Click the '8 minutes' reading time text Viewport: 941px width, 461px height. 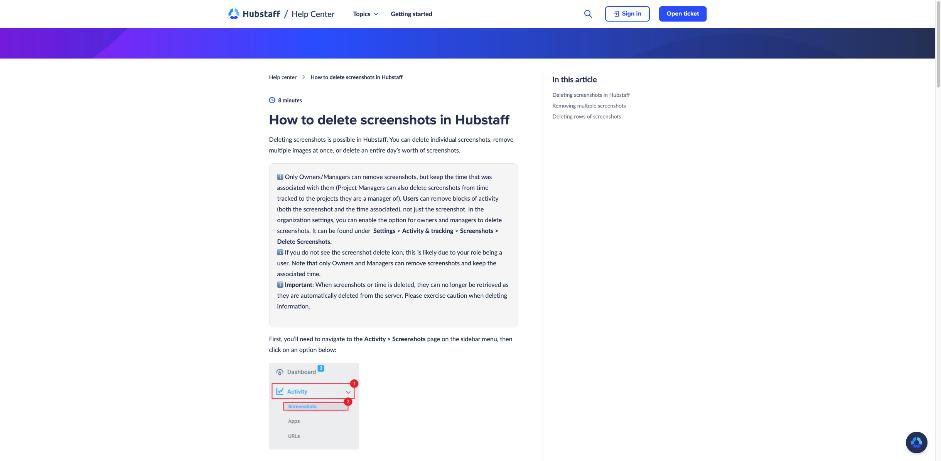(x=290, y=100)
